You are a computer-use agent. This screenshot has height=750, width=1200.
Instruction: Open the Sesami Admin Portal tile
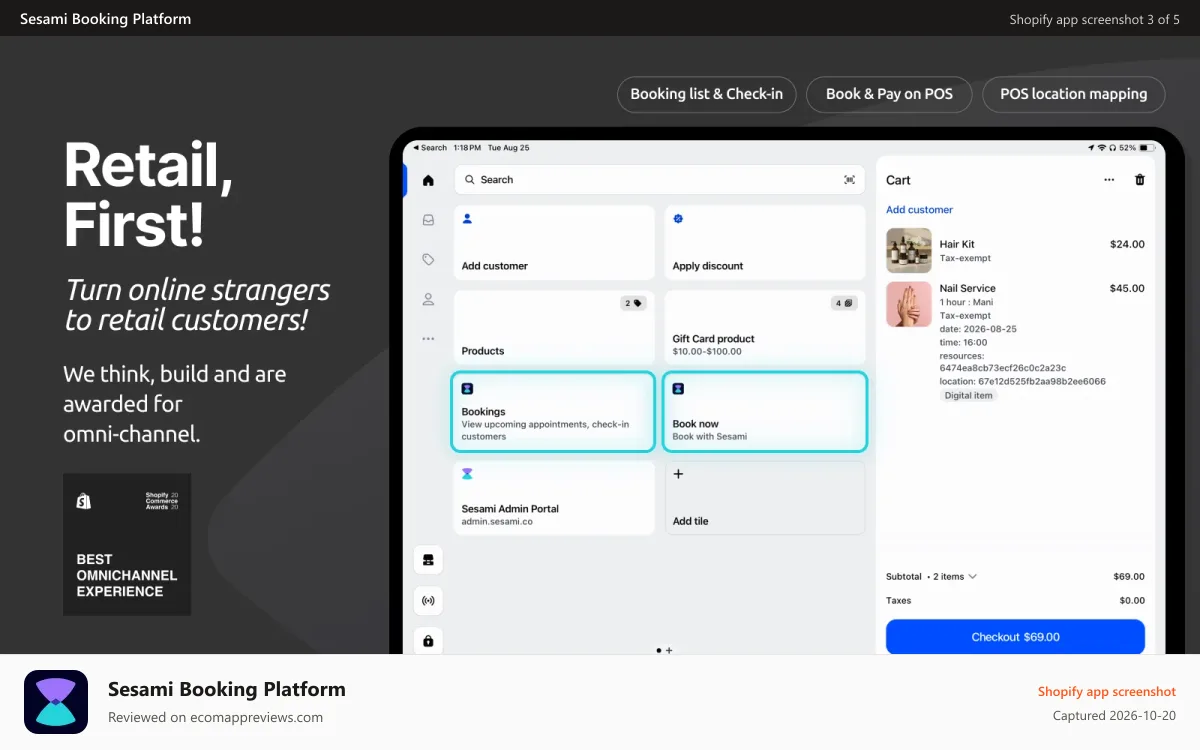pos(554,498)
